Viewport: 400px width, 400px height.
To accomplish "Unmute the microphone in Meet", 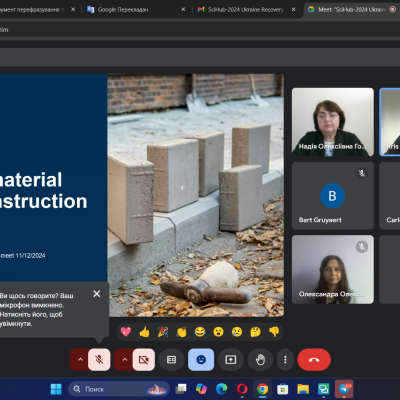I will (x=99, y=360).
